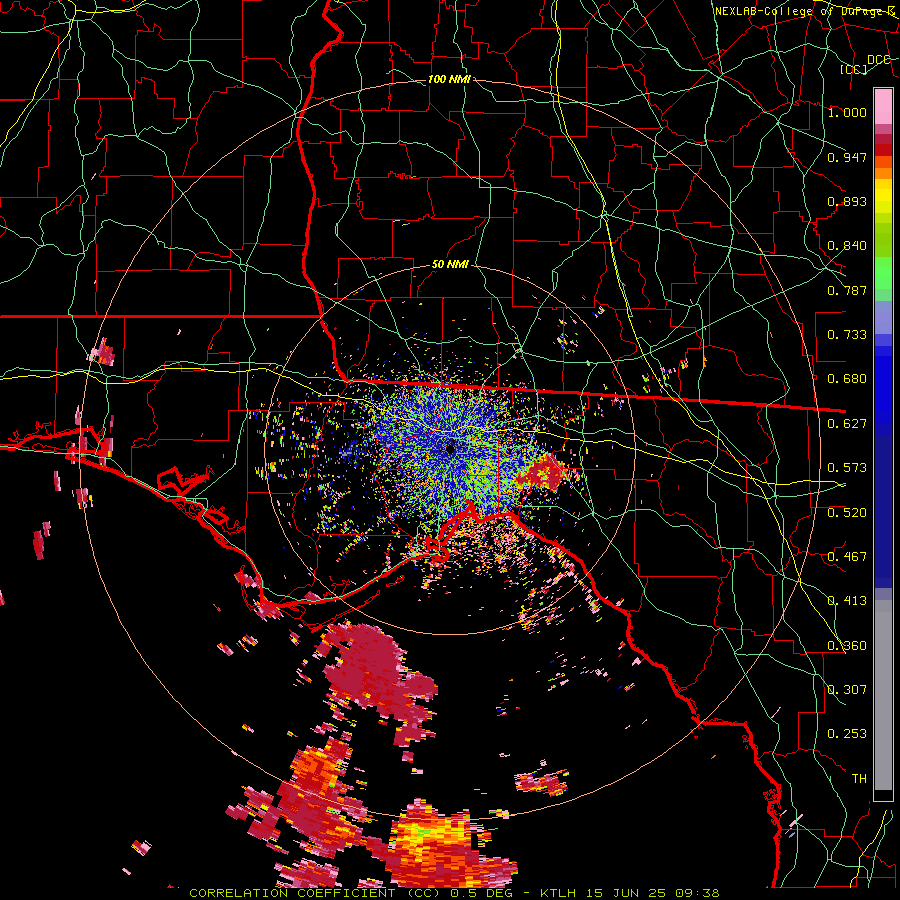Click the 1.000 value on the color scale

click(x=847, y=112)
